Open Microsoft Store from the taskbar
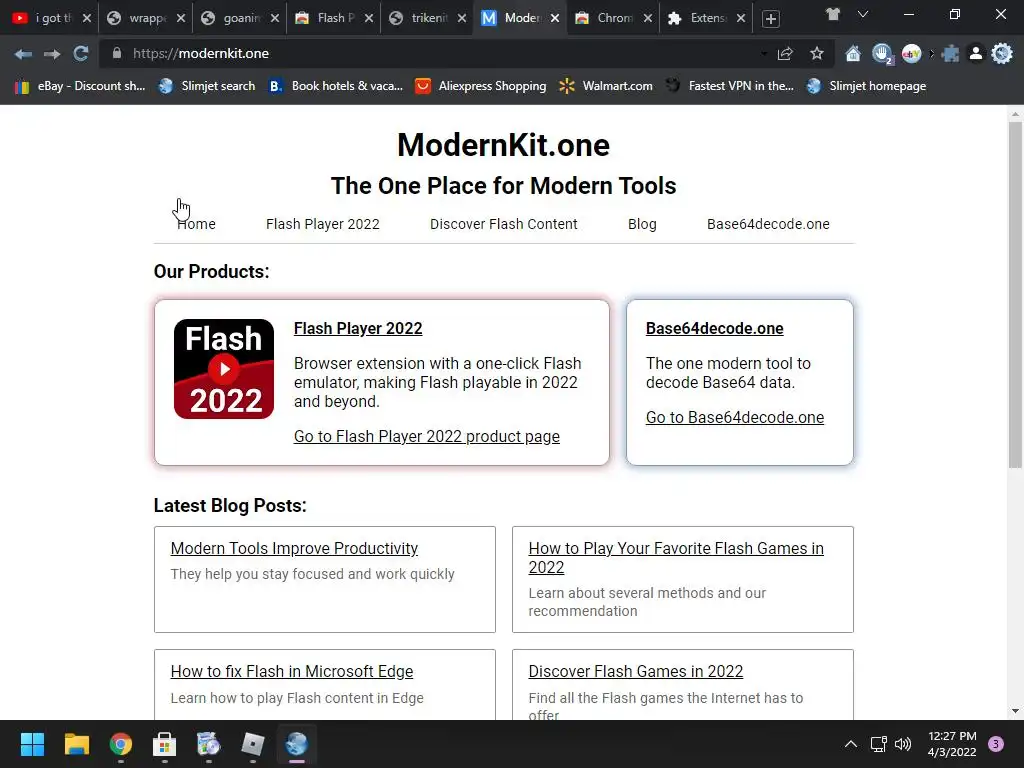Screen dimensions: 1024x768 tap(165, 744)
